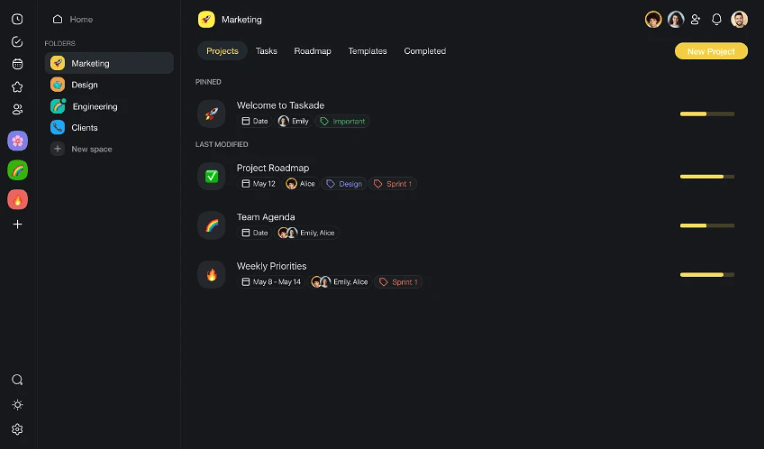Open the recent activity clock icon
The width and height of the screenshot is (764, 449).
pos(17,19)
